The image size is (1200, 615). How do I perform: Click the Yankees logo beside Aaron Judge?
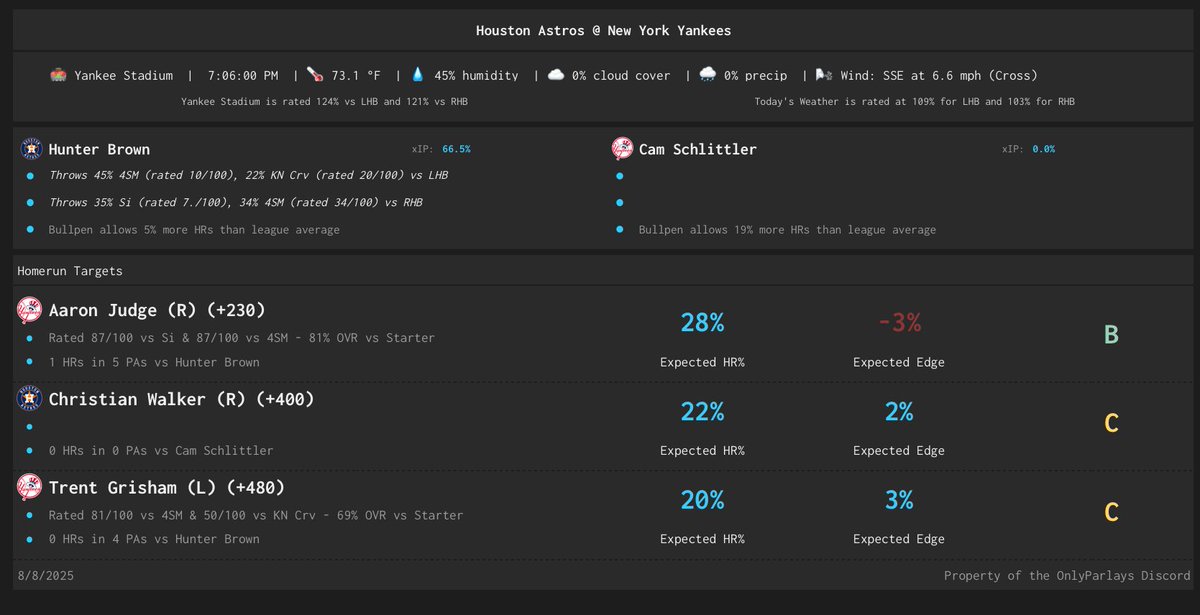pyautogui.click(x=30, y=310)
